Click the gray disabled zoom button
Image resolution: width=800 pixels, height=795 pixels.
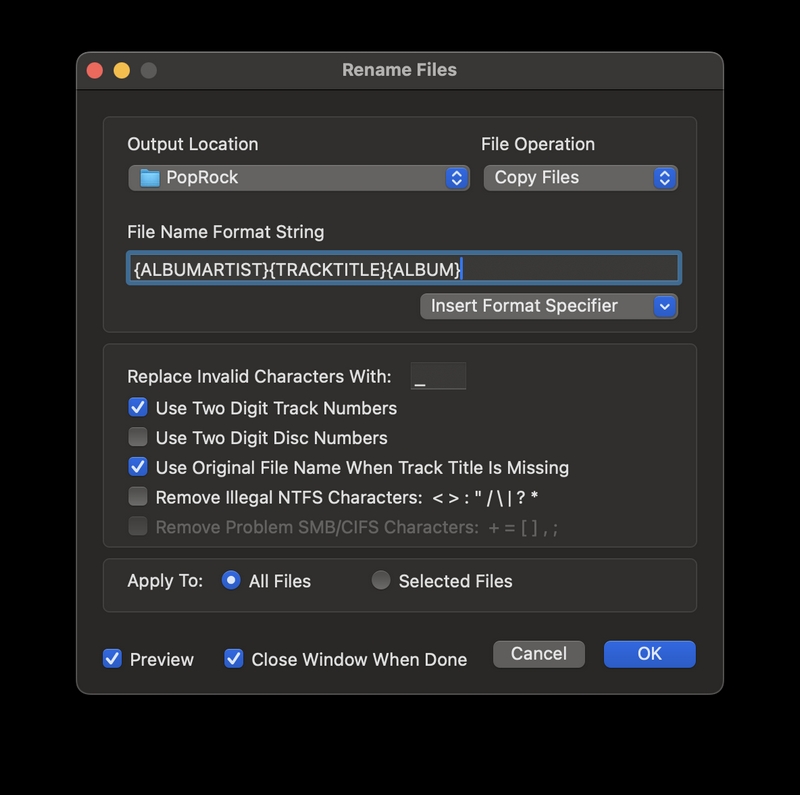(x=148, y=70)
